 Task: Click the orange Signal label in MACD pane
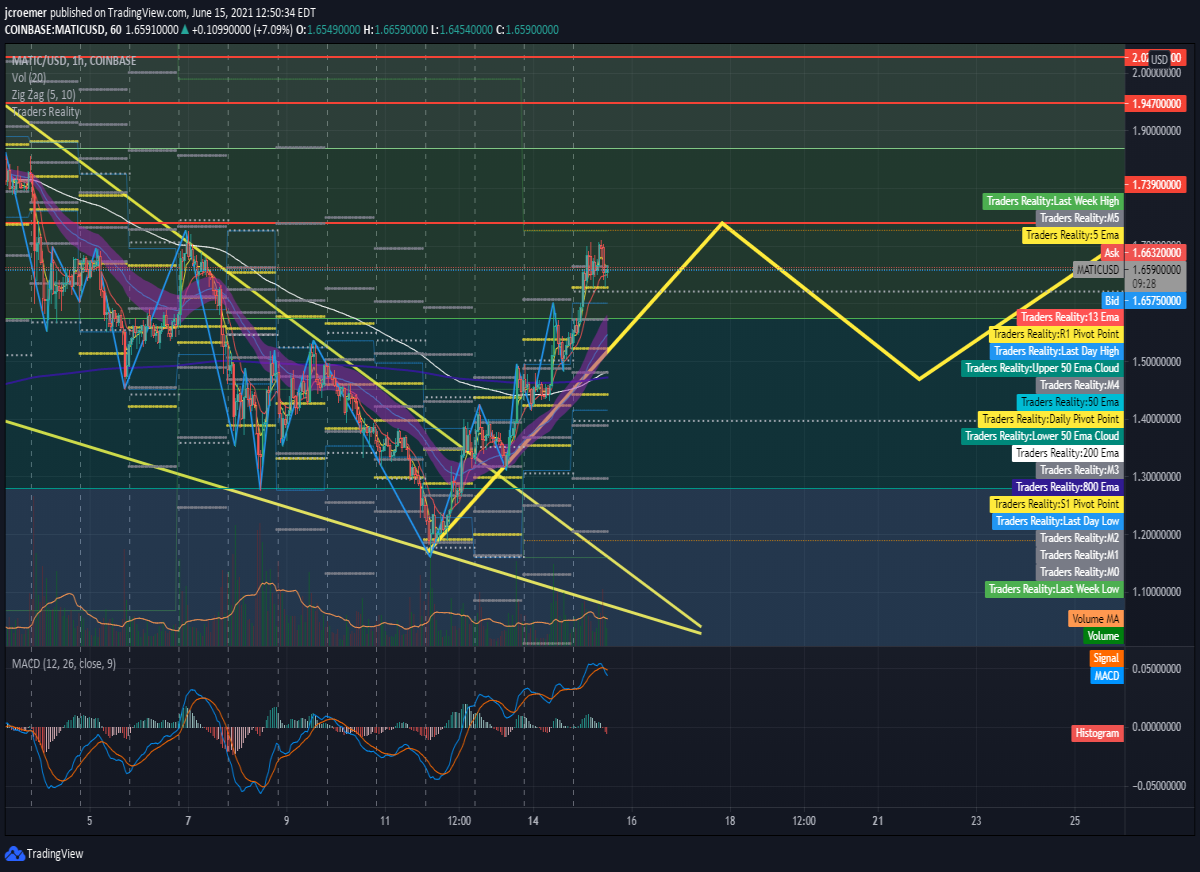(x=1106, y=658)
